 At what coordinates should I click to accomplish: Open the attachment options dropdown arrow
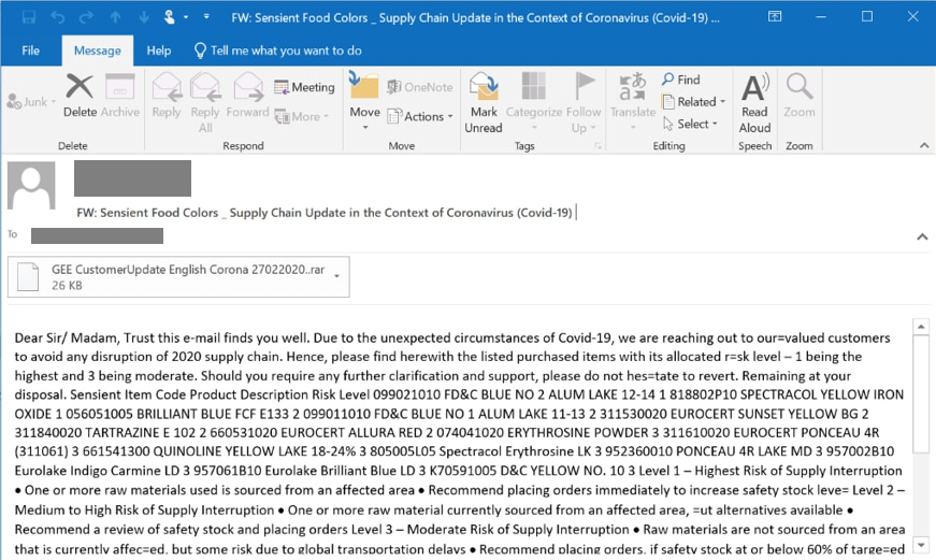(337, 276)
